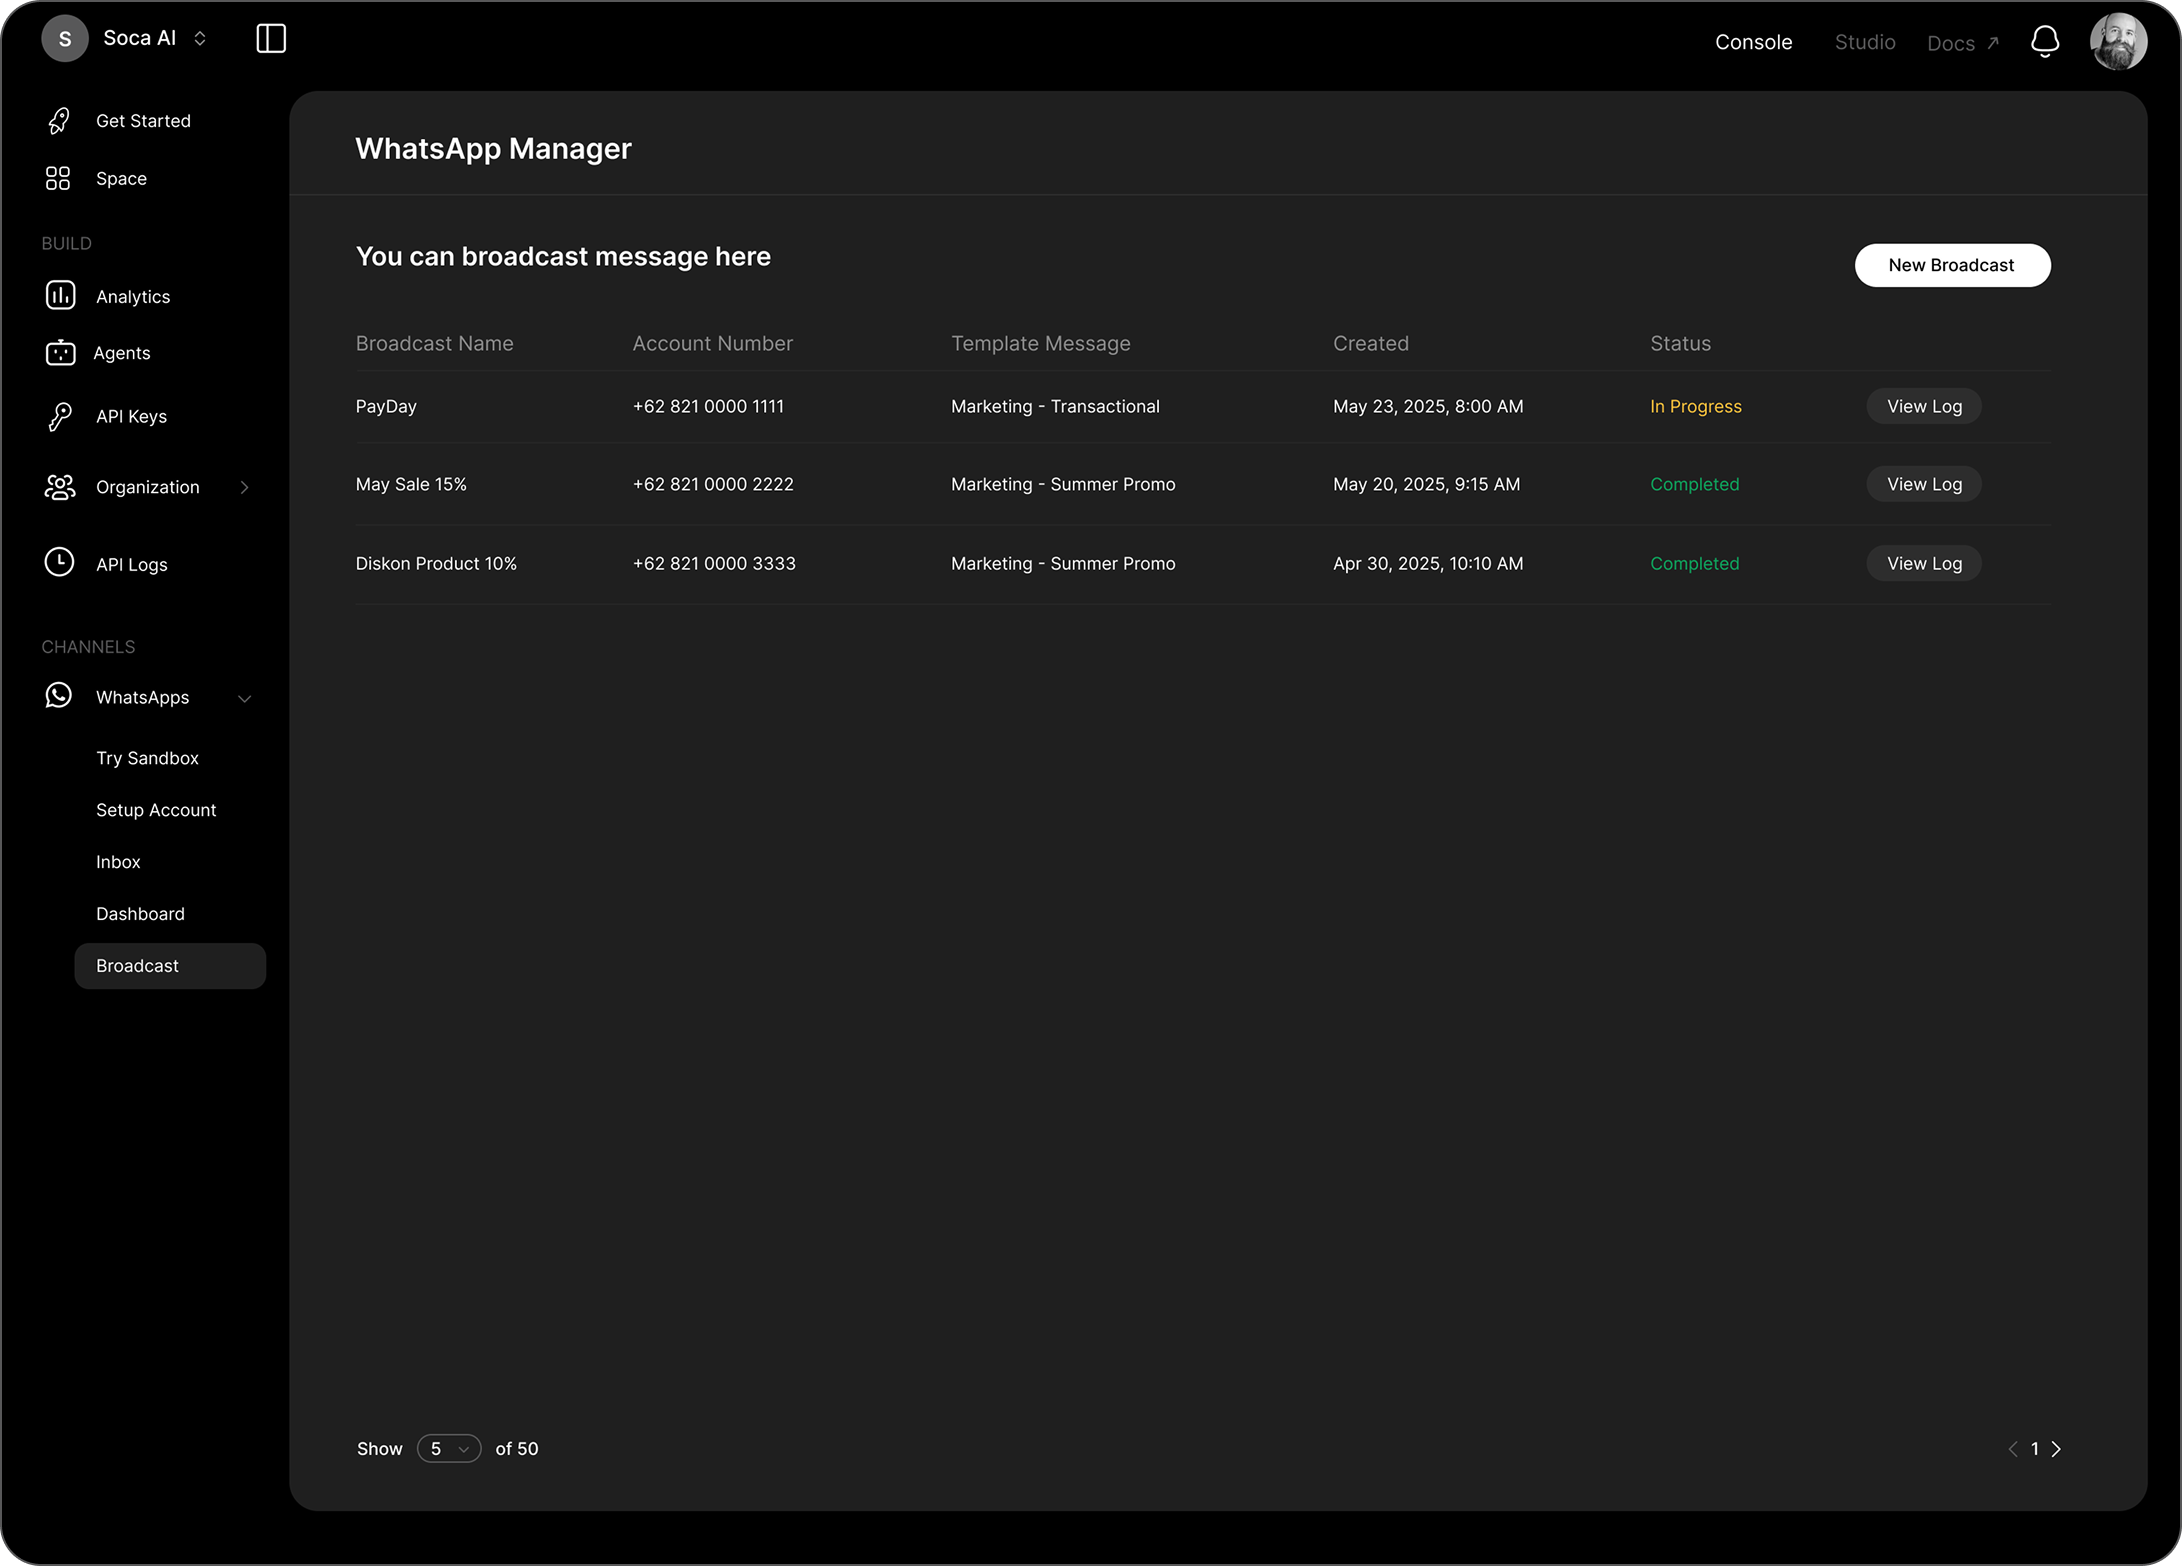Click the sidebar panel toggle icon

[x=271, y=39]
